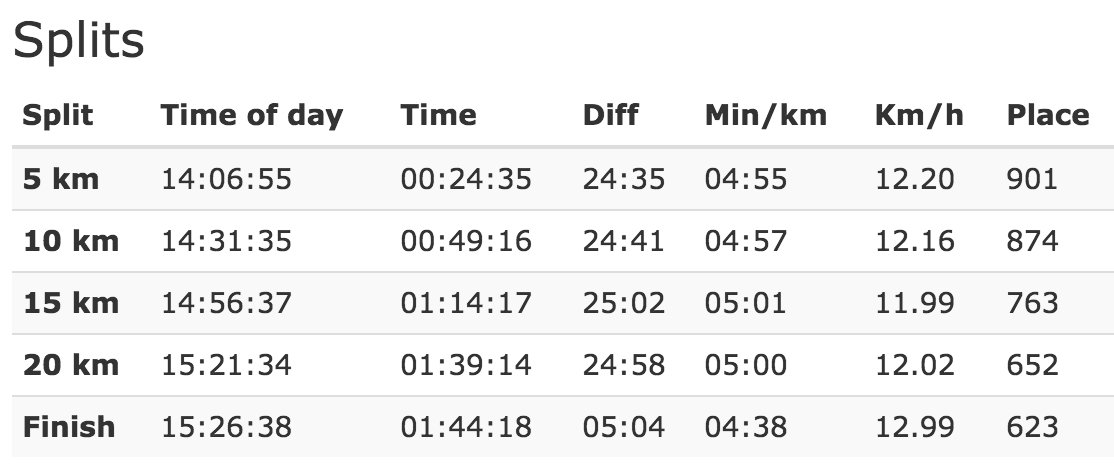
Task: Select the 15 km split row label
Action: point(70,303)
